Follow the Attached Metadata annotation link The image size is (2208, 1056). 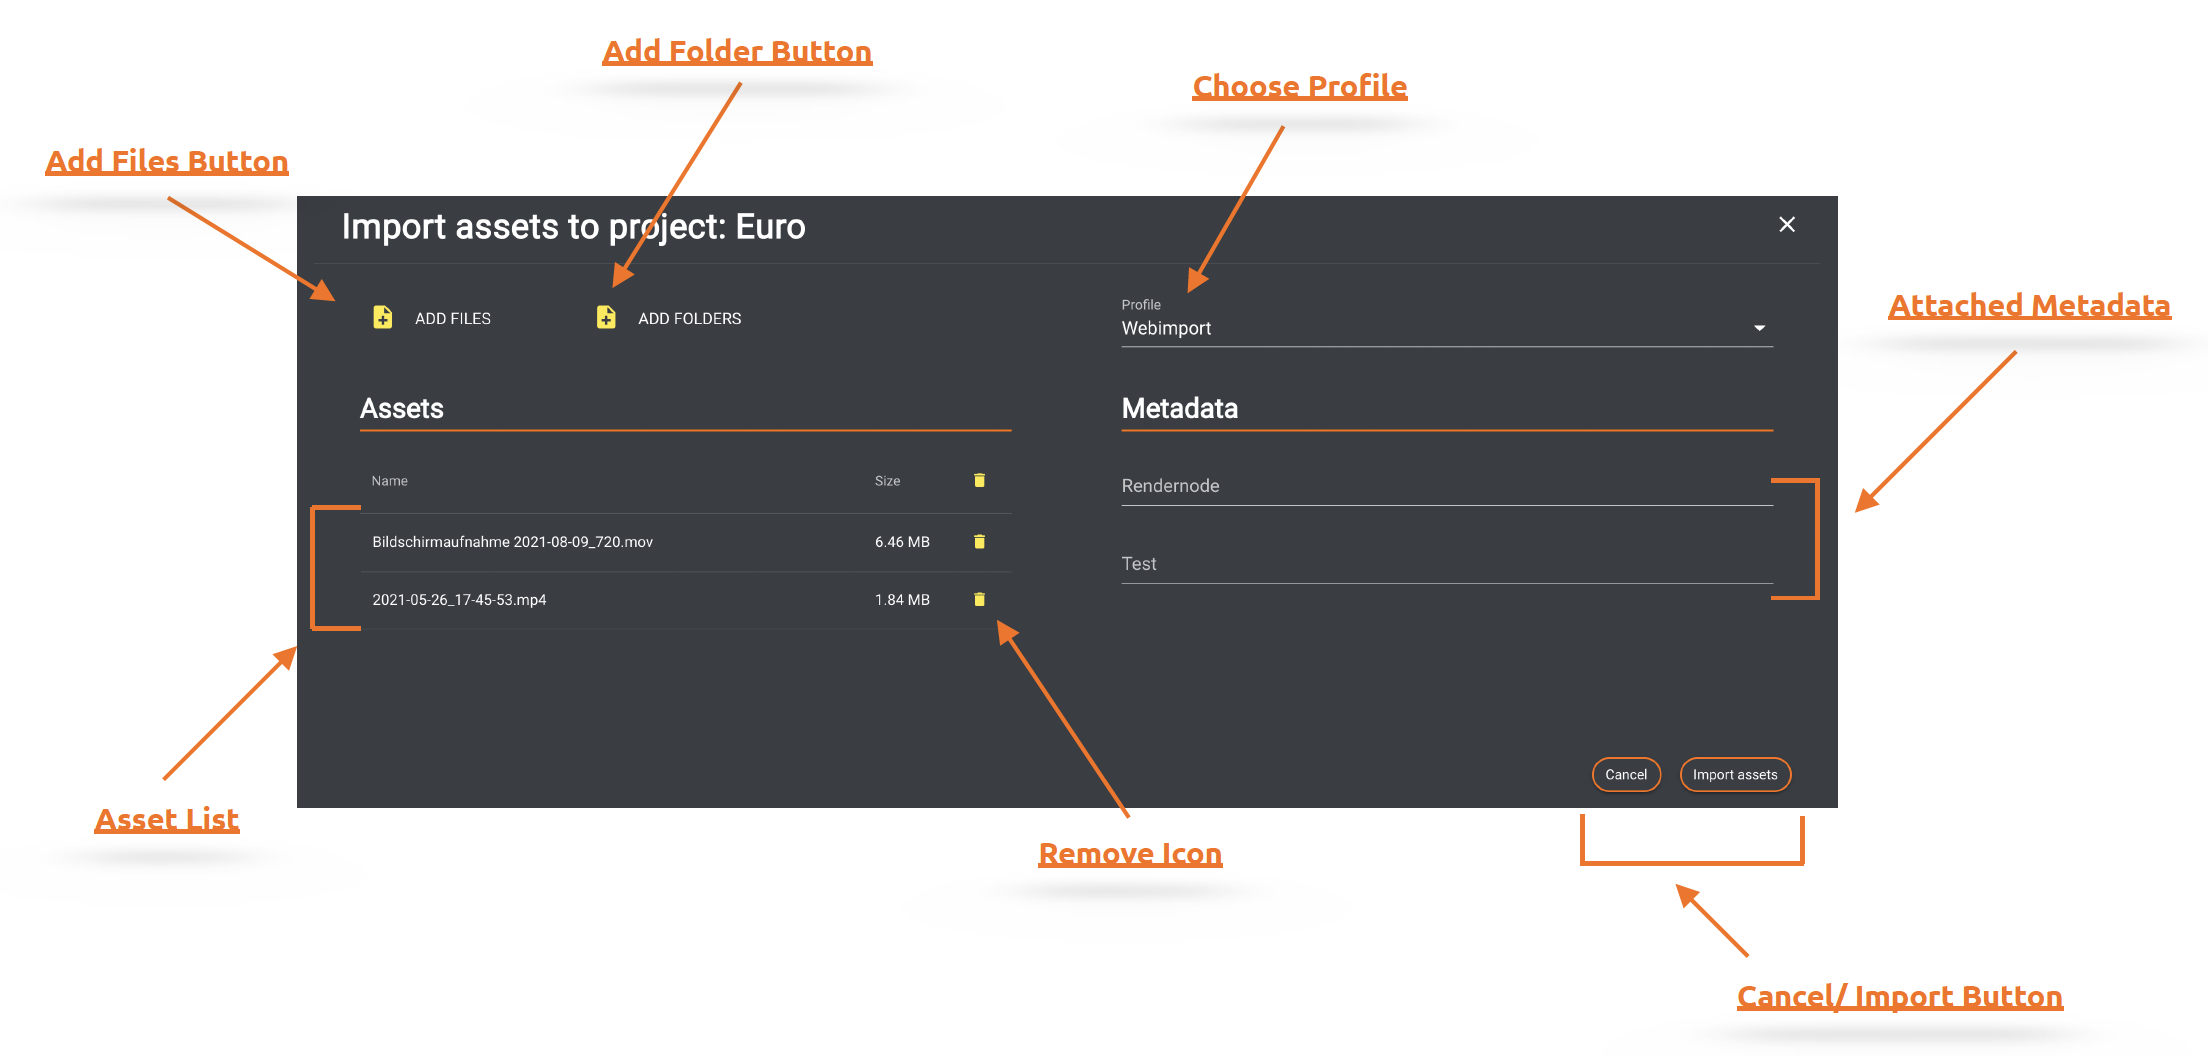coord(2029,306)
